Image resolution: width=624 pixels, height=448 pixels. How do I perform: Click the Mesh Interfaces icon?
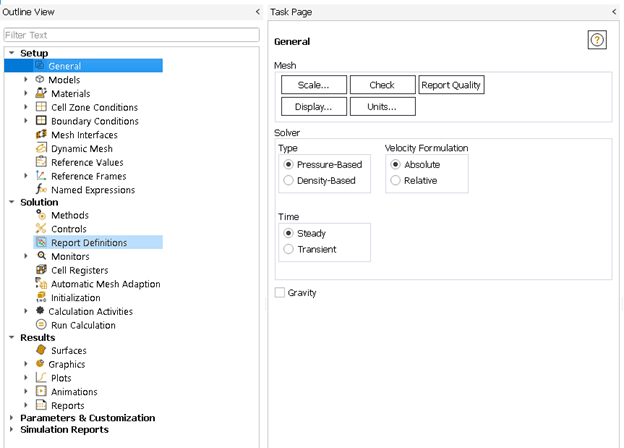pos(41,135)
